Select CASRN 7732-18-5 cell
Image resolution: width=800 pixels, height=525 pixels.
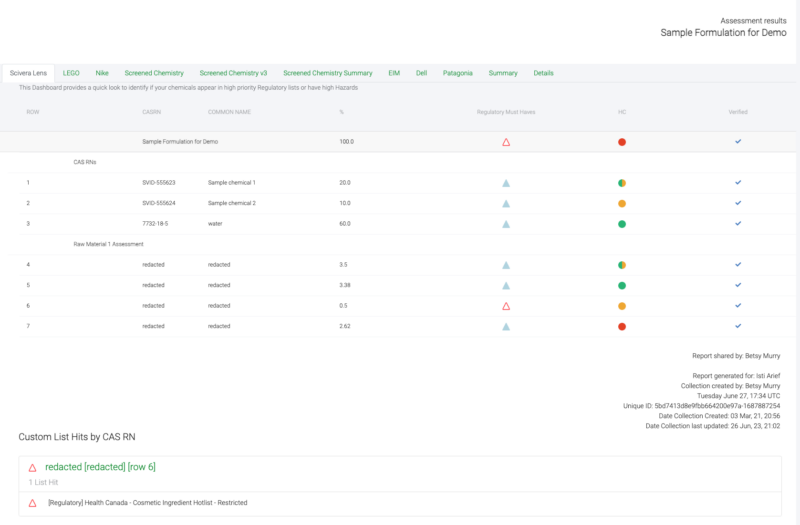(x=155, y=223)
